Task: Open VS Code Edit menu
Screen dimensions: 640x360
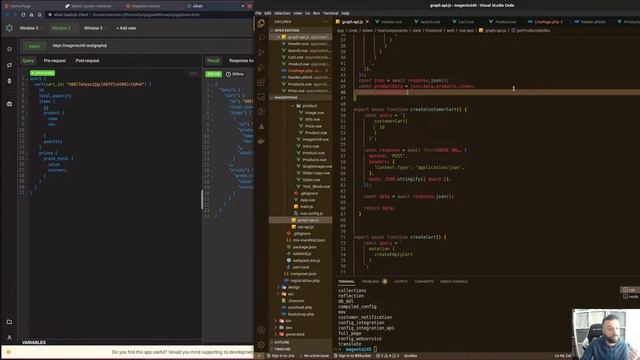Action: 268,13
